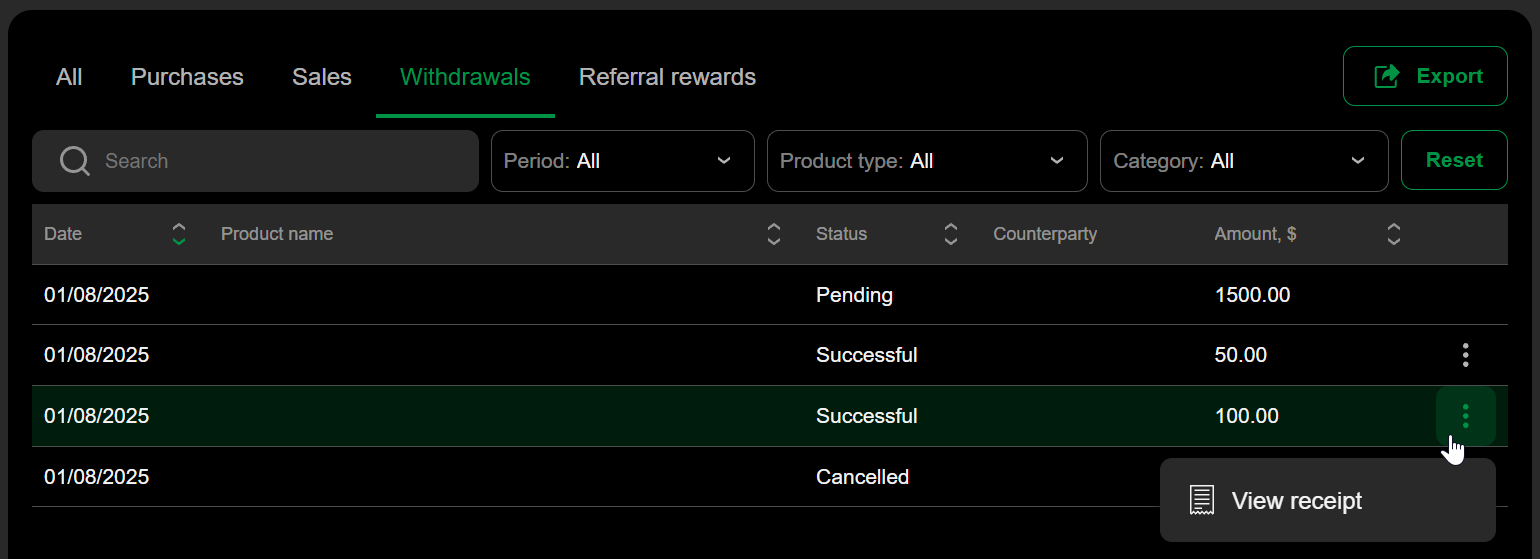Open three-dot menu for 50.00 withdrawal
This screenshot has height=559, width=1540.
pyautogui.click(x=1465, y=355)
